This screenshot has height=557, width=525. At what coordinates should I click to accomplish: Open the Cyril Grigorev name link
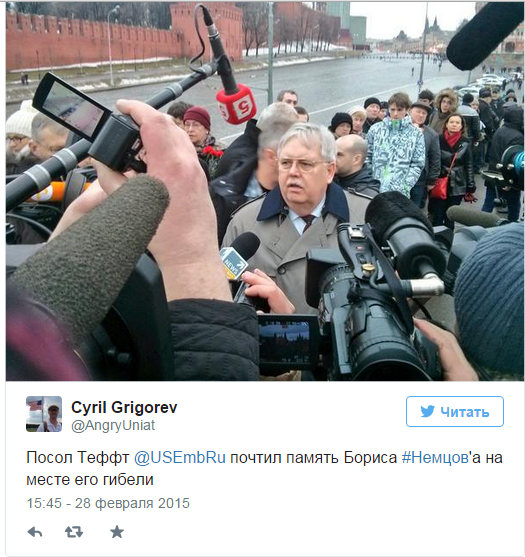[124, 407]
